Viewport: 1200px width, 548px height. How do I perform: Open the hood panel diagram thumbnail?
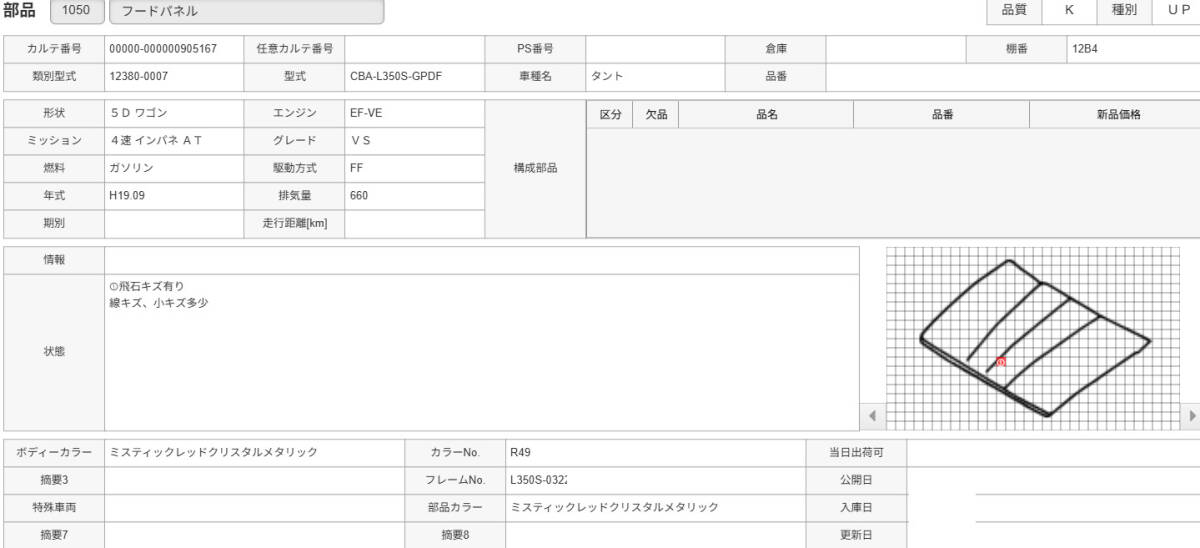1035,338
